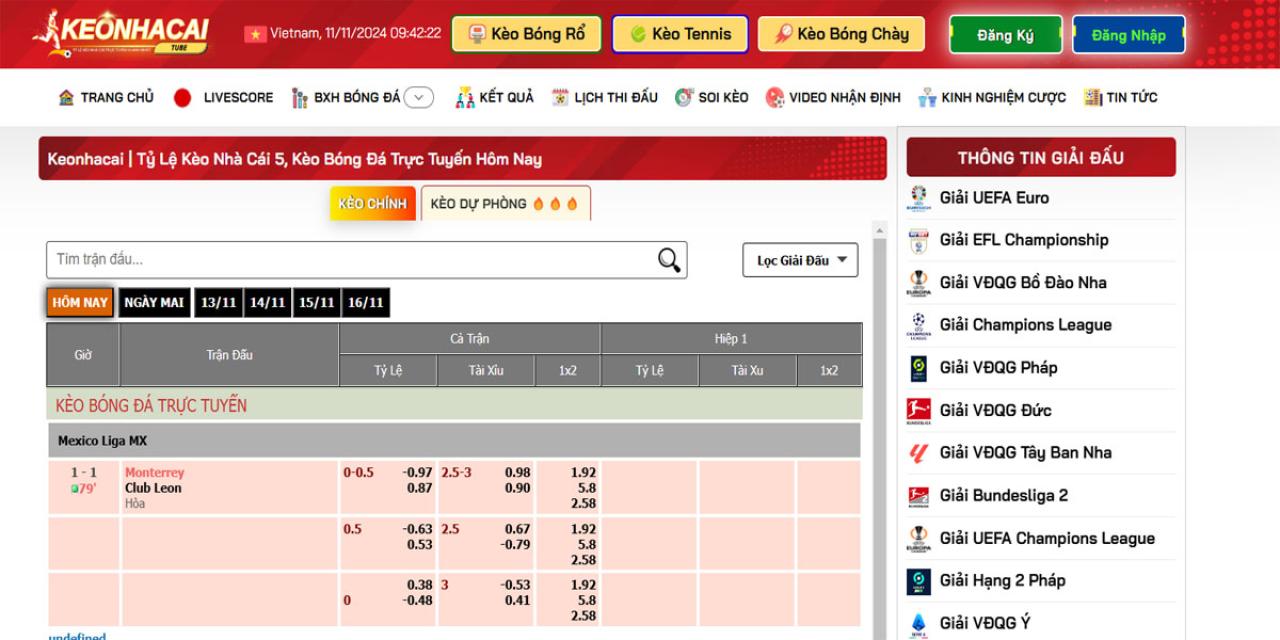Viewport: 1280px width, 640px height.
Task: Focus the Tìm trận đấu search field
Action: (350, 260)
